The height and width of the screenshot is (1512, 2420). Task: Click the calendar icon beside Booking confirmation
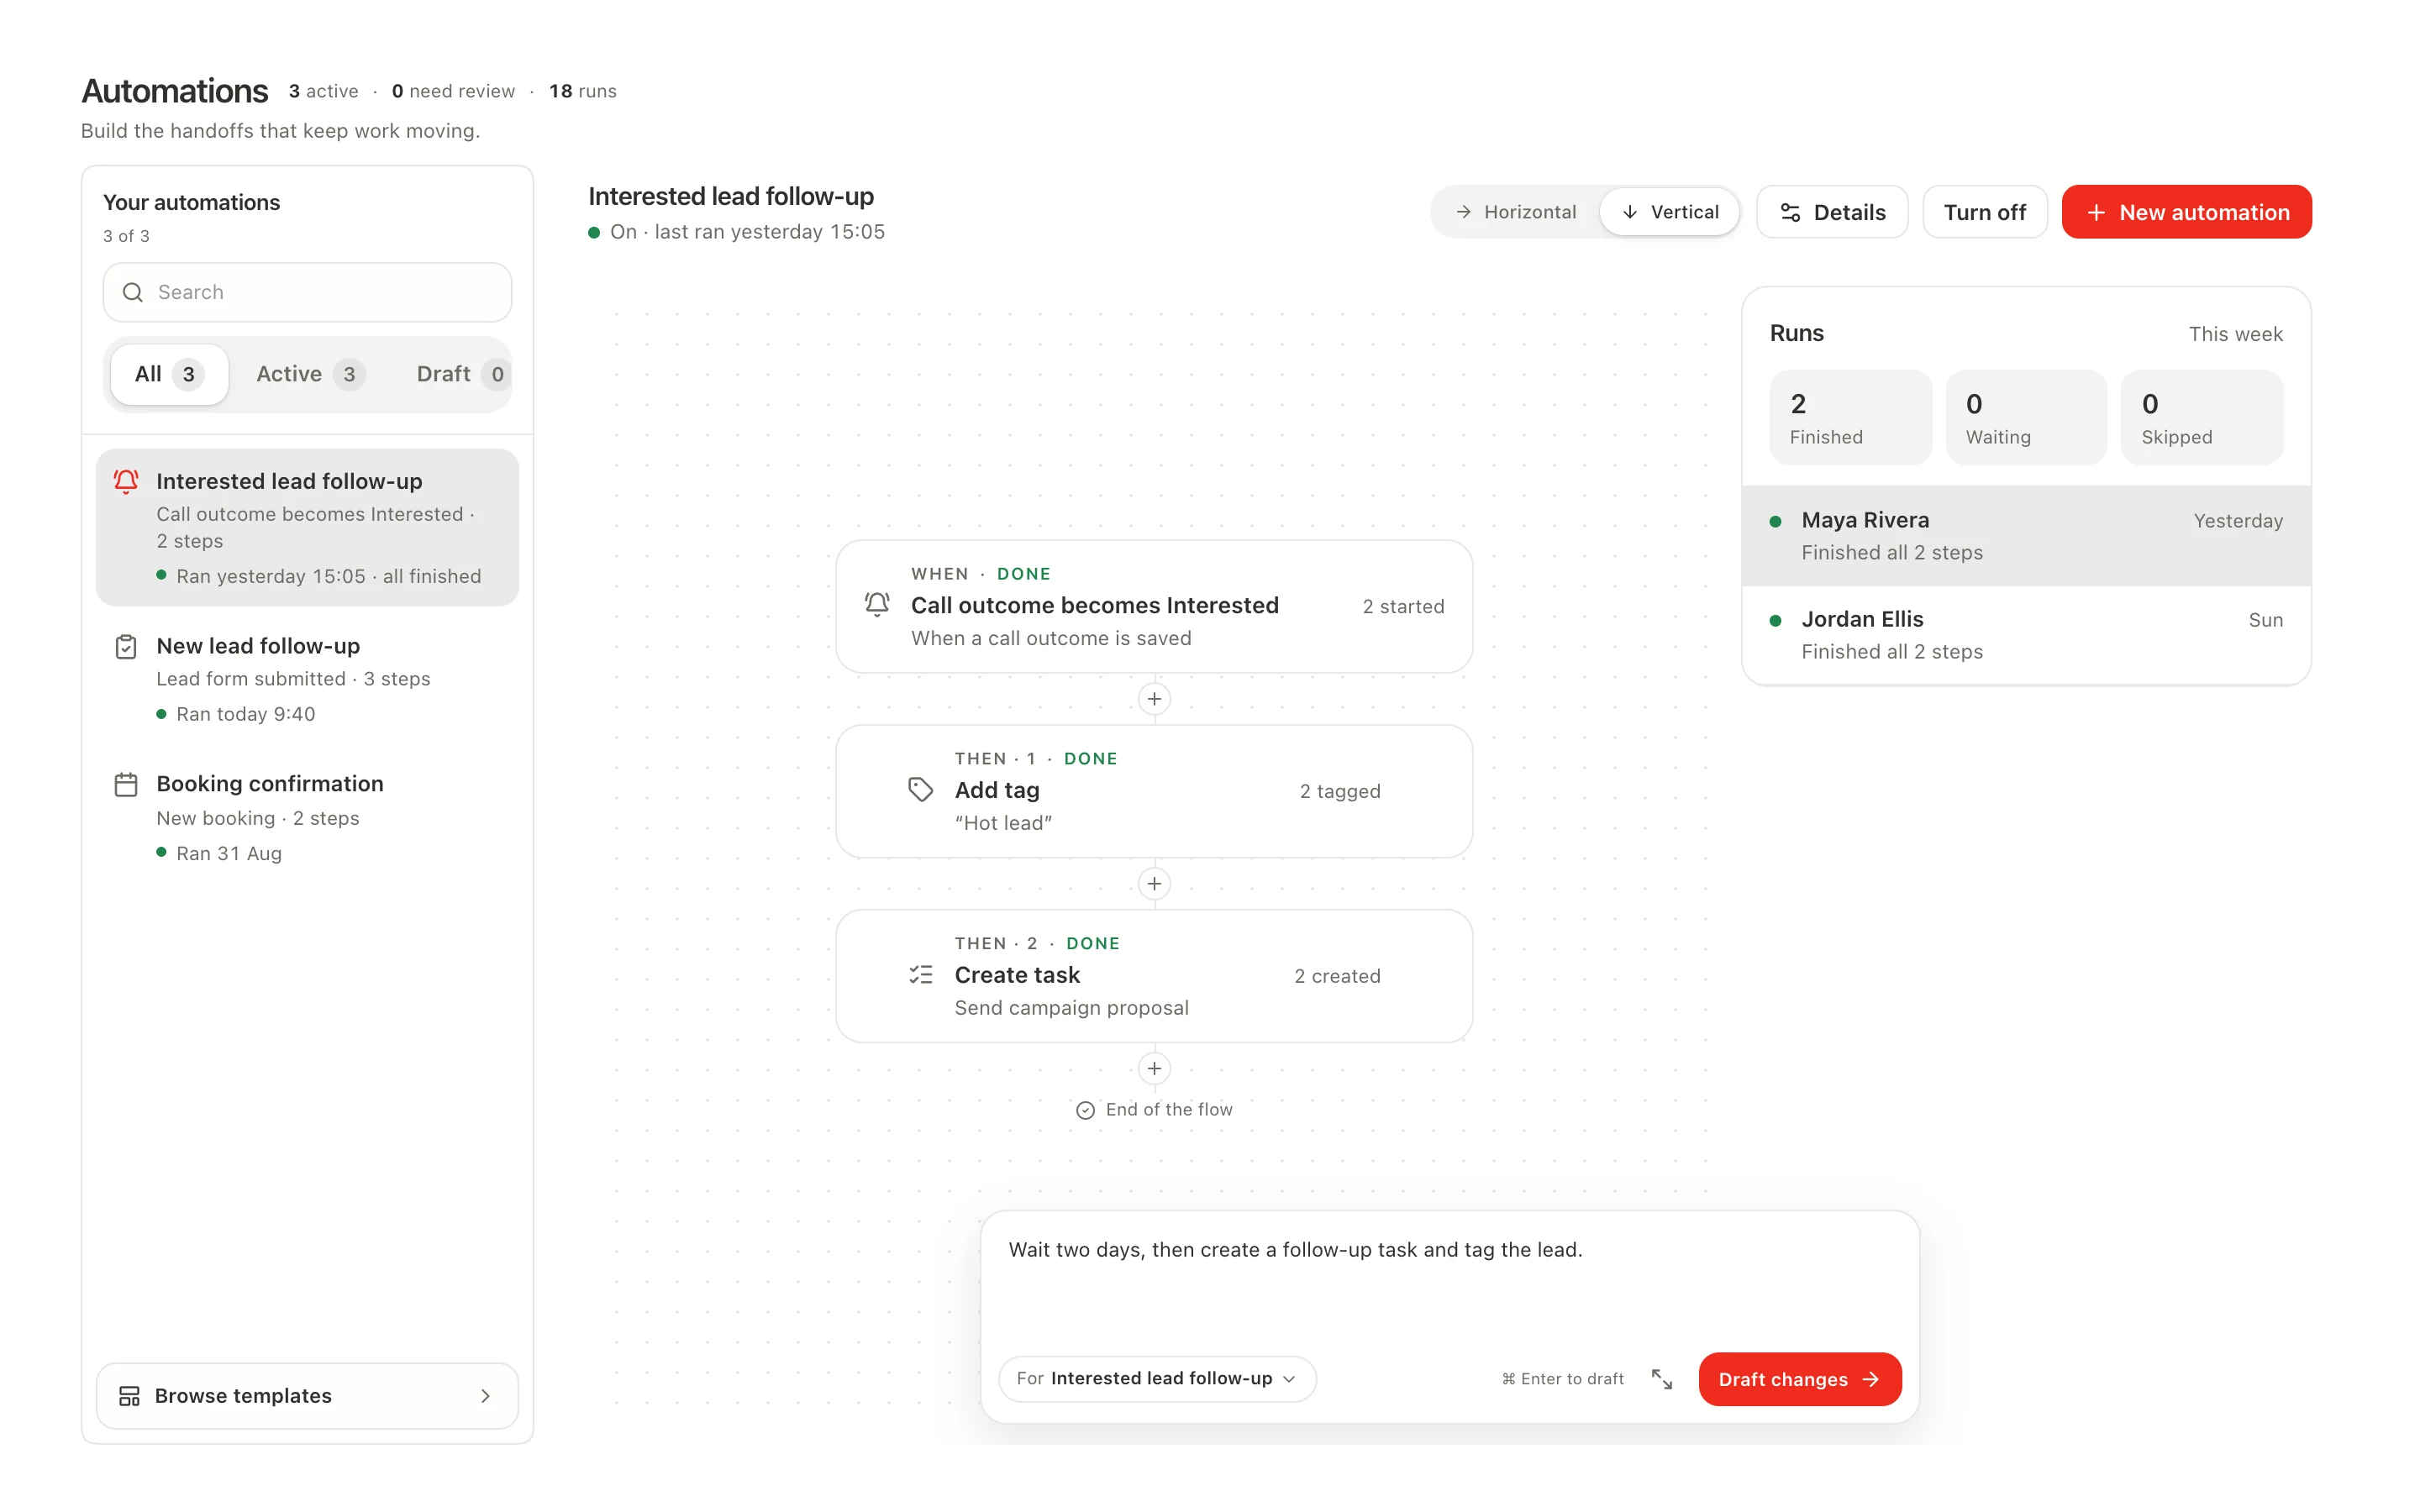[x=126, y=785]
